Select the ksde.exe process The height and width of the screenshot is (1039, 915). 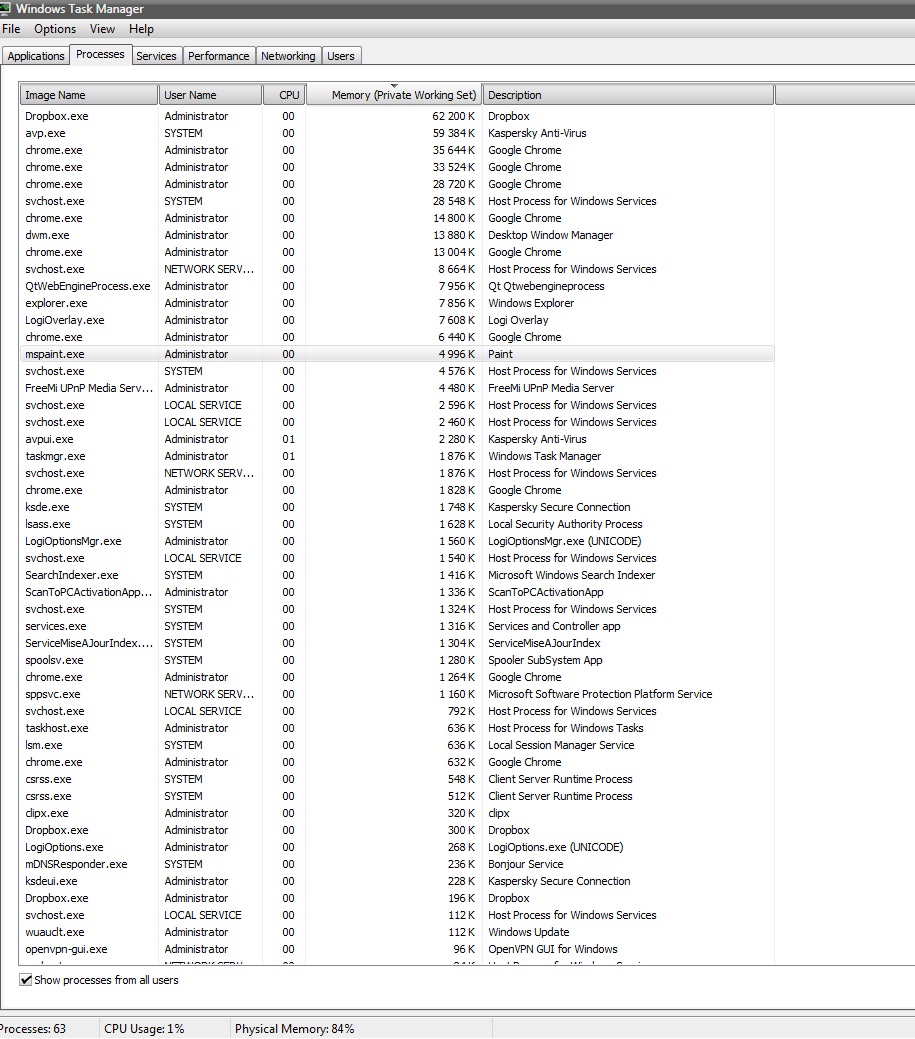pyautogui.click(x=397, y=508)
